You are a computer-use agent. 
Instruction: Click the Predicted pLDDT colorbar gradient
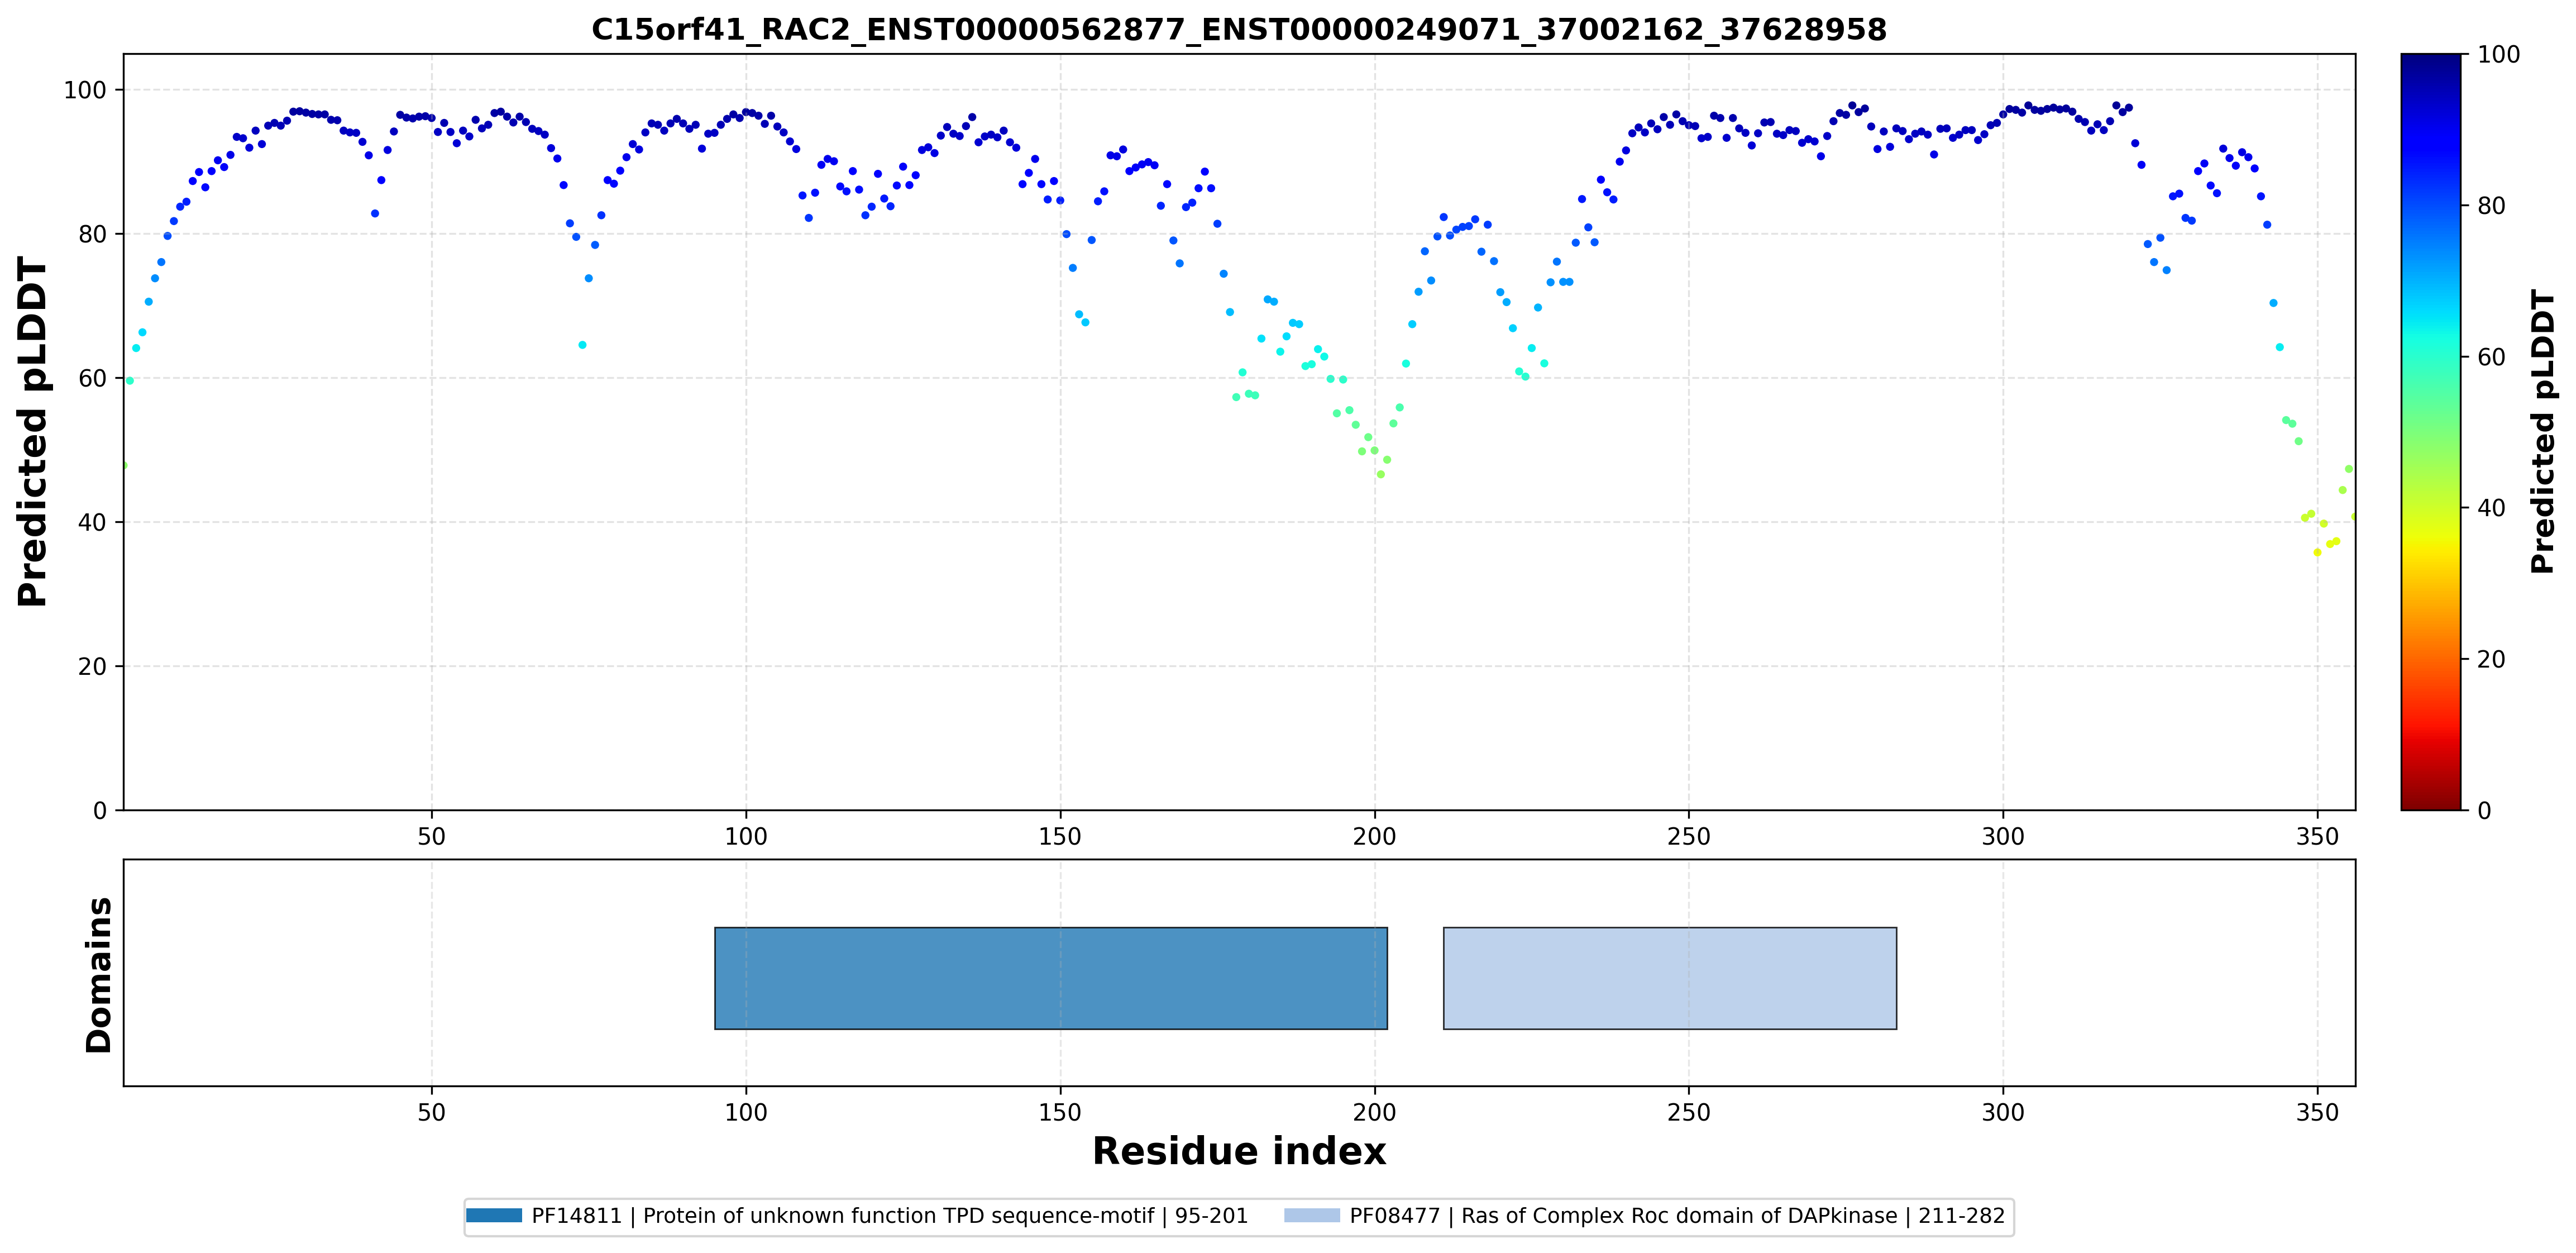tap(2431, 432)
